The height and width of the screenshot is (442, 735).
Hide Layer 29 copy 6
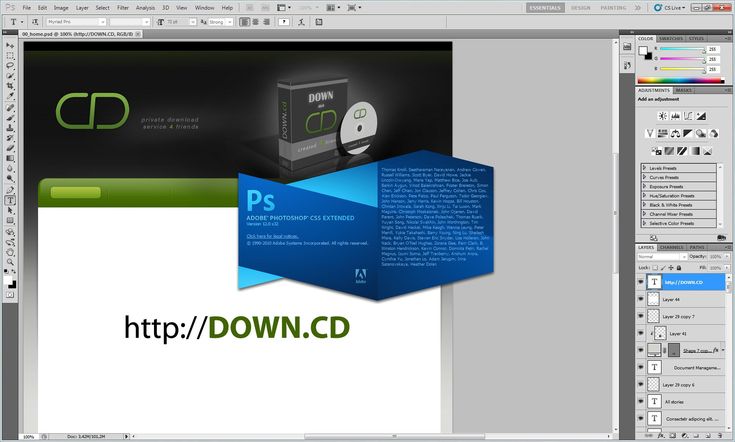[640, 384]
